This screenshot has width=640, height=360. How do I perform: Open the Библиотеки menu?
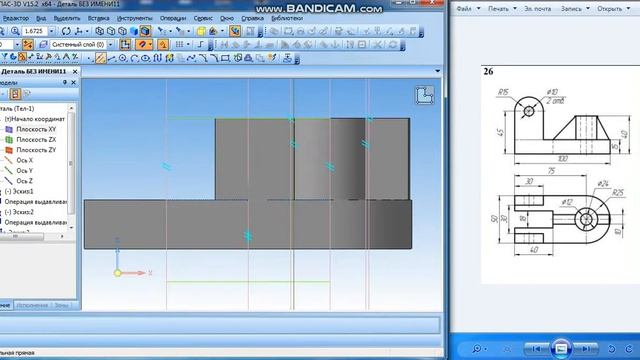coord(287,18)
